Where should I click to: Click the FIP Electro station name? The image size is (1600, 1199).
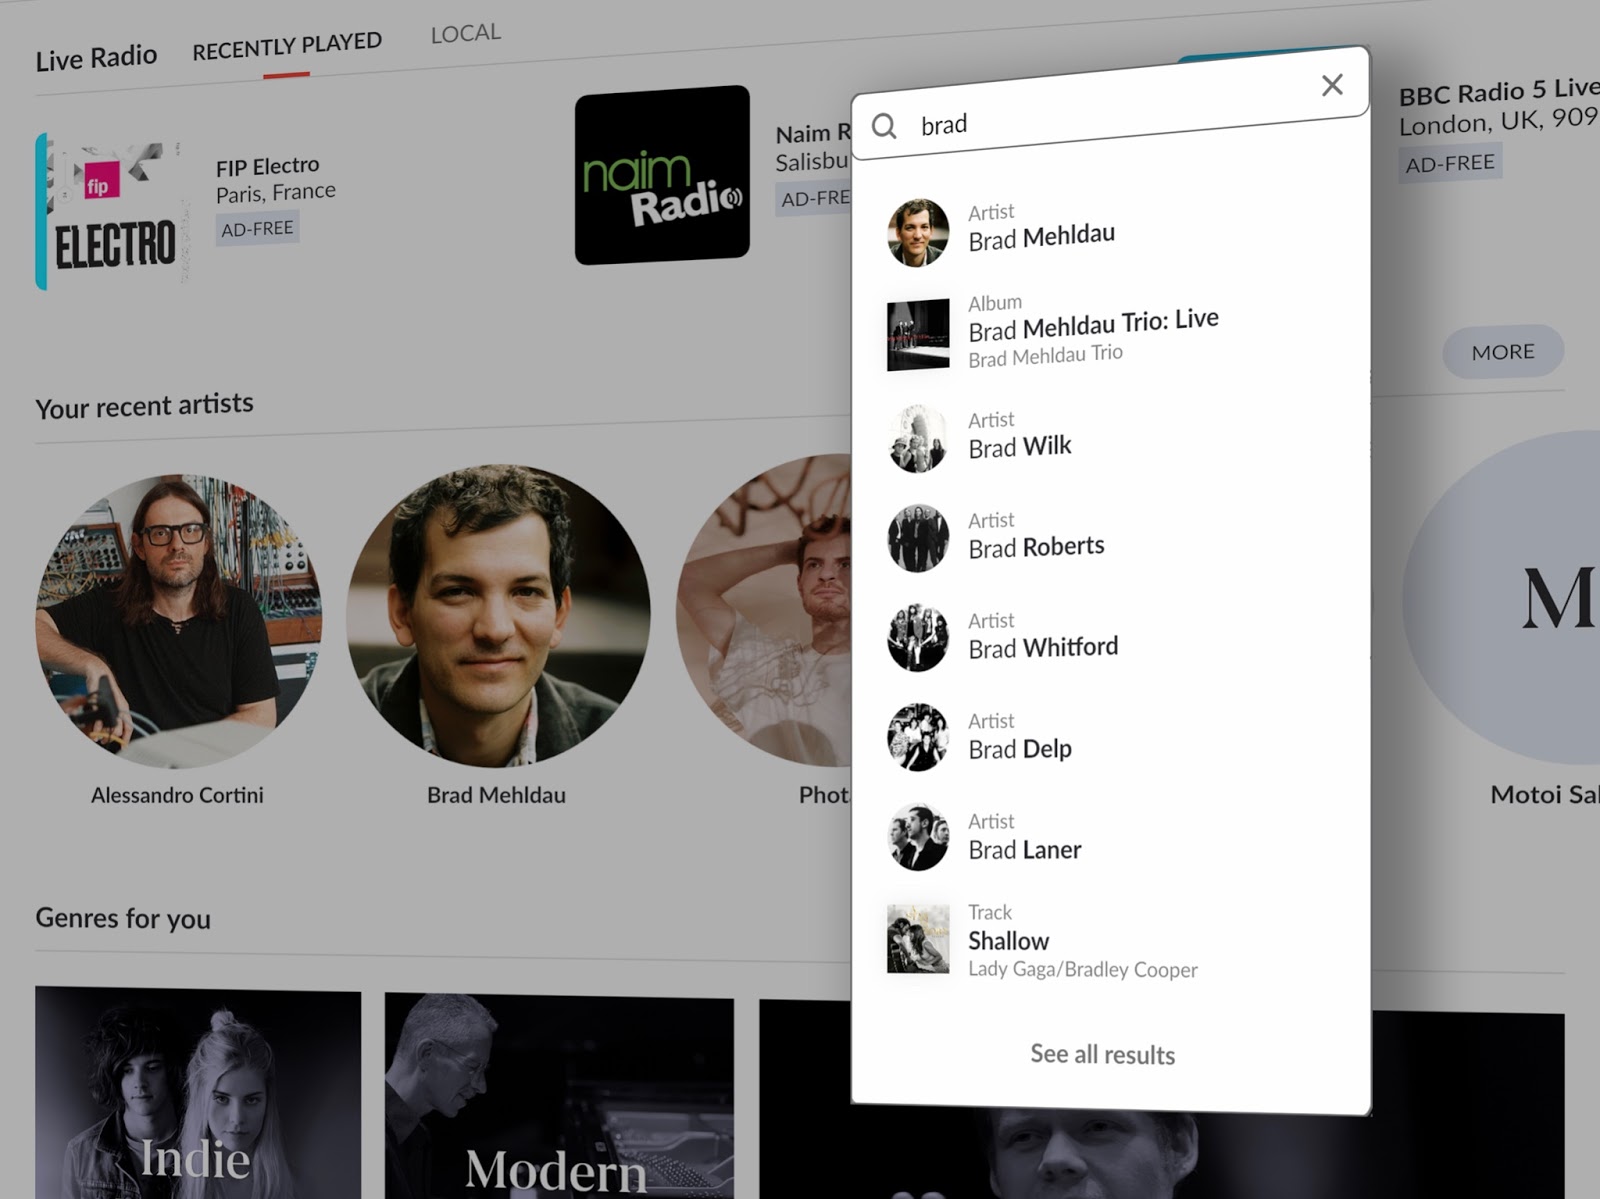click(x=267, y=166)
